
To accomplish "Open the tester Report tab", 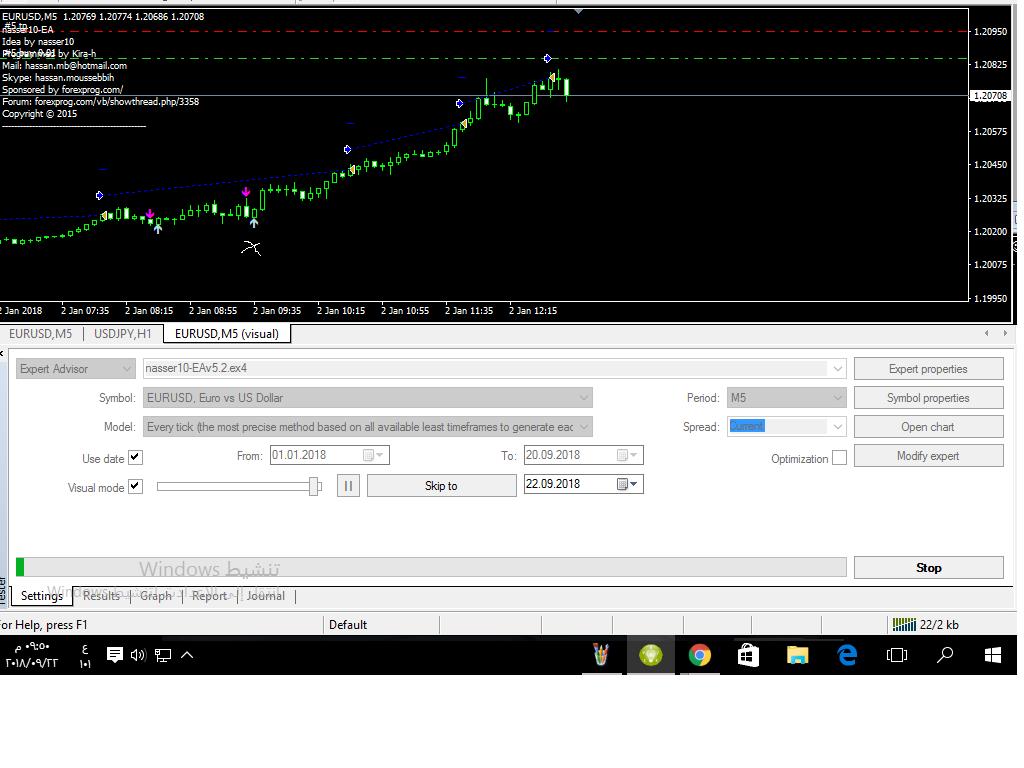I will tap(209, 596).
